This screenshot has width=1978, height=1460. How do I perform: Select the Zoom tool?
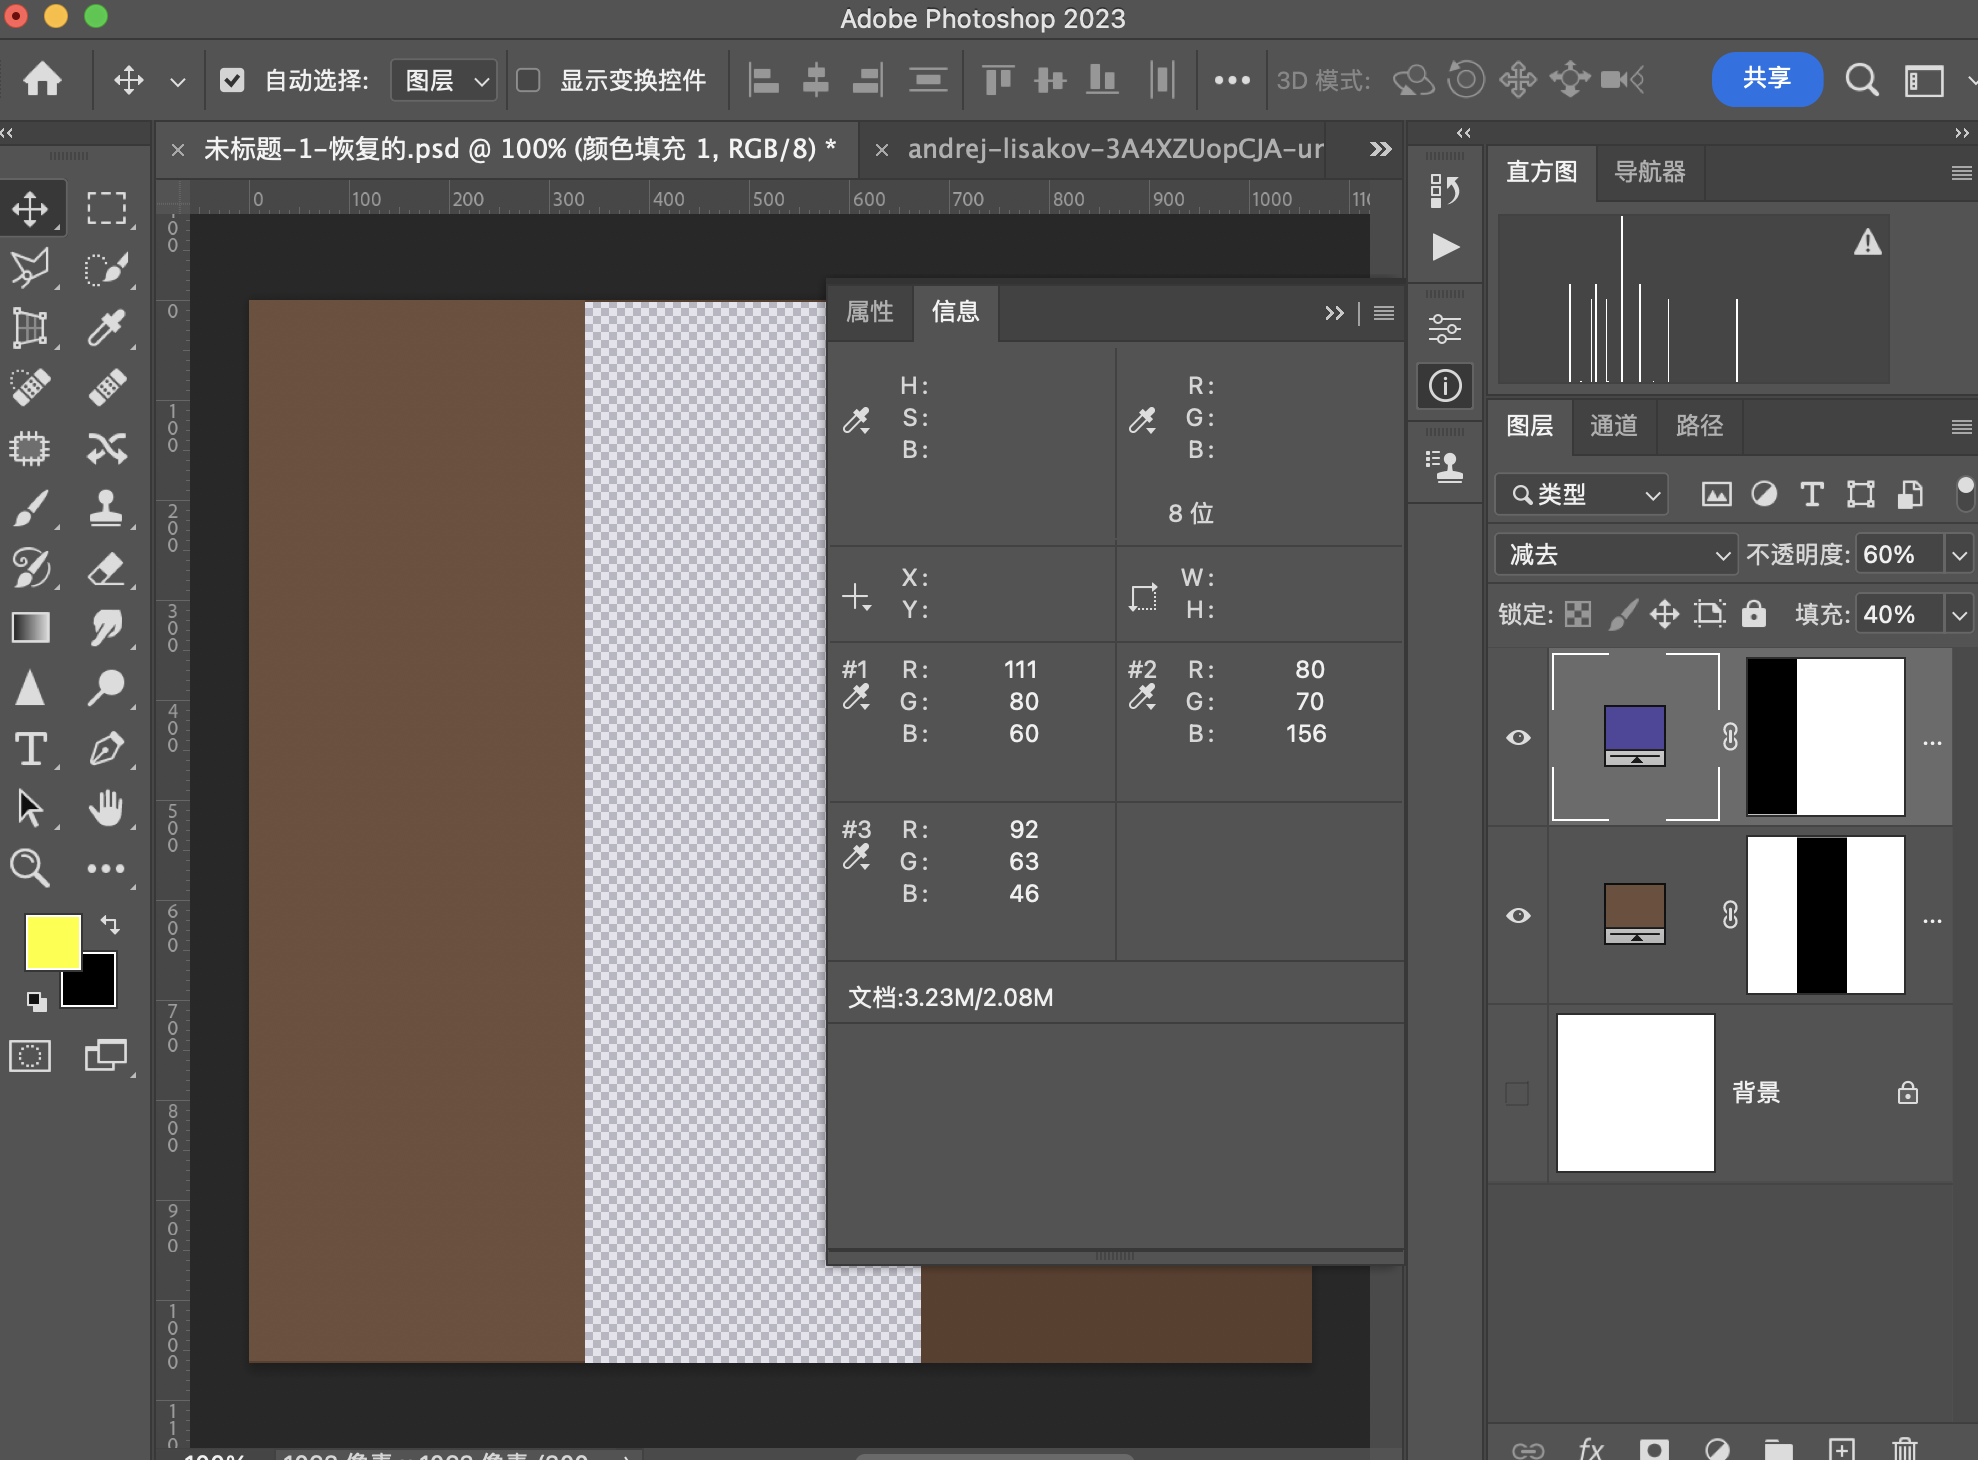click(30, 868)
